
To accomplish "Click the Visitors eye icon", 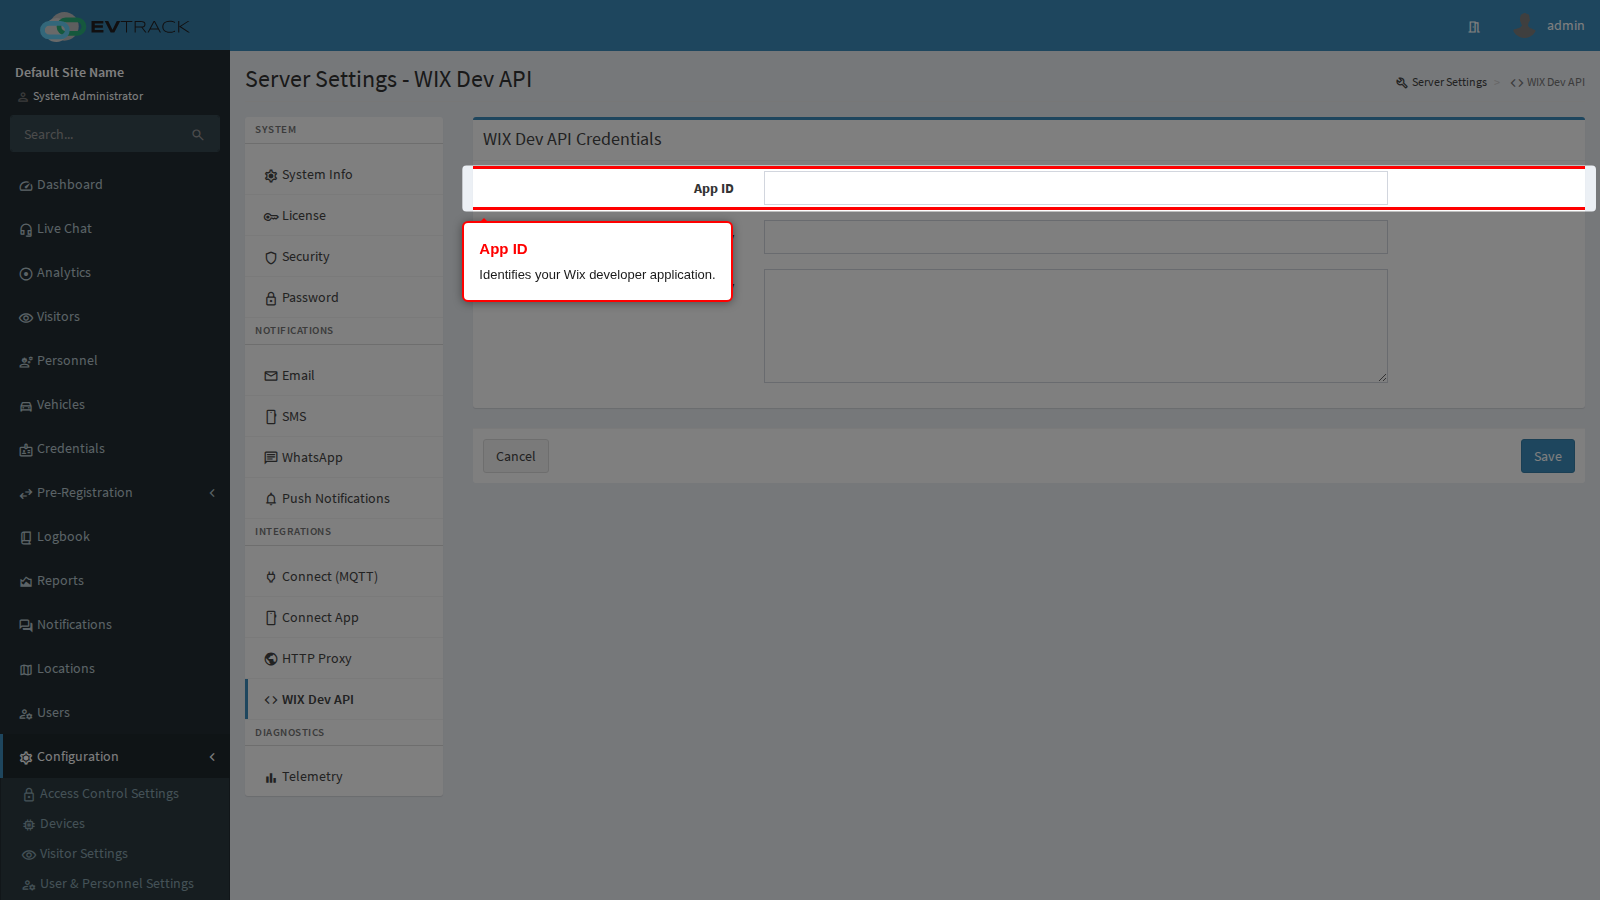I will (x=26, y=318).
